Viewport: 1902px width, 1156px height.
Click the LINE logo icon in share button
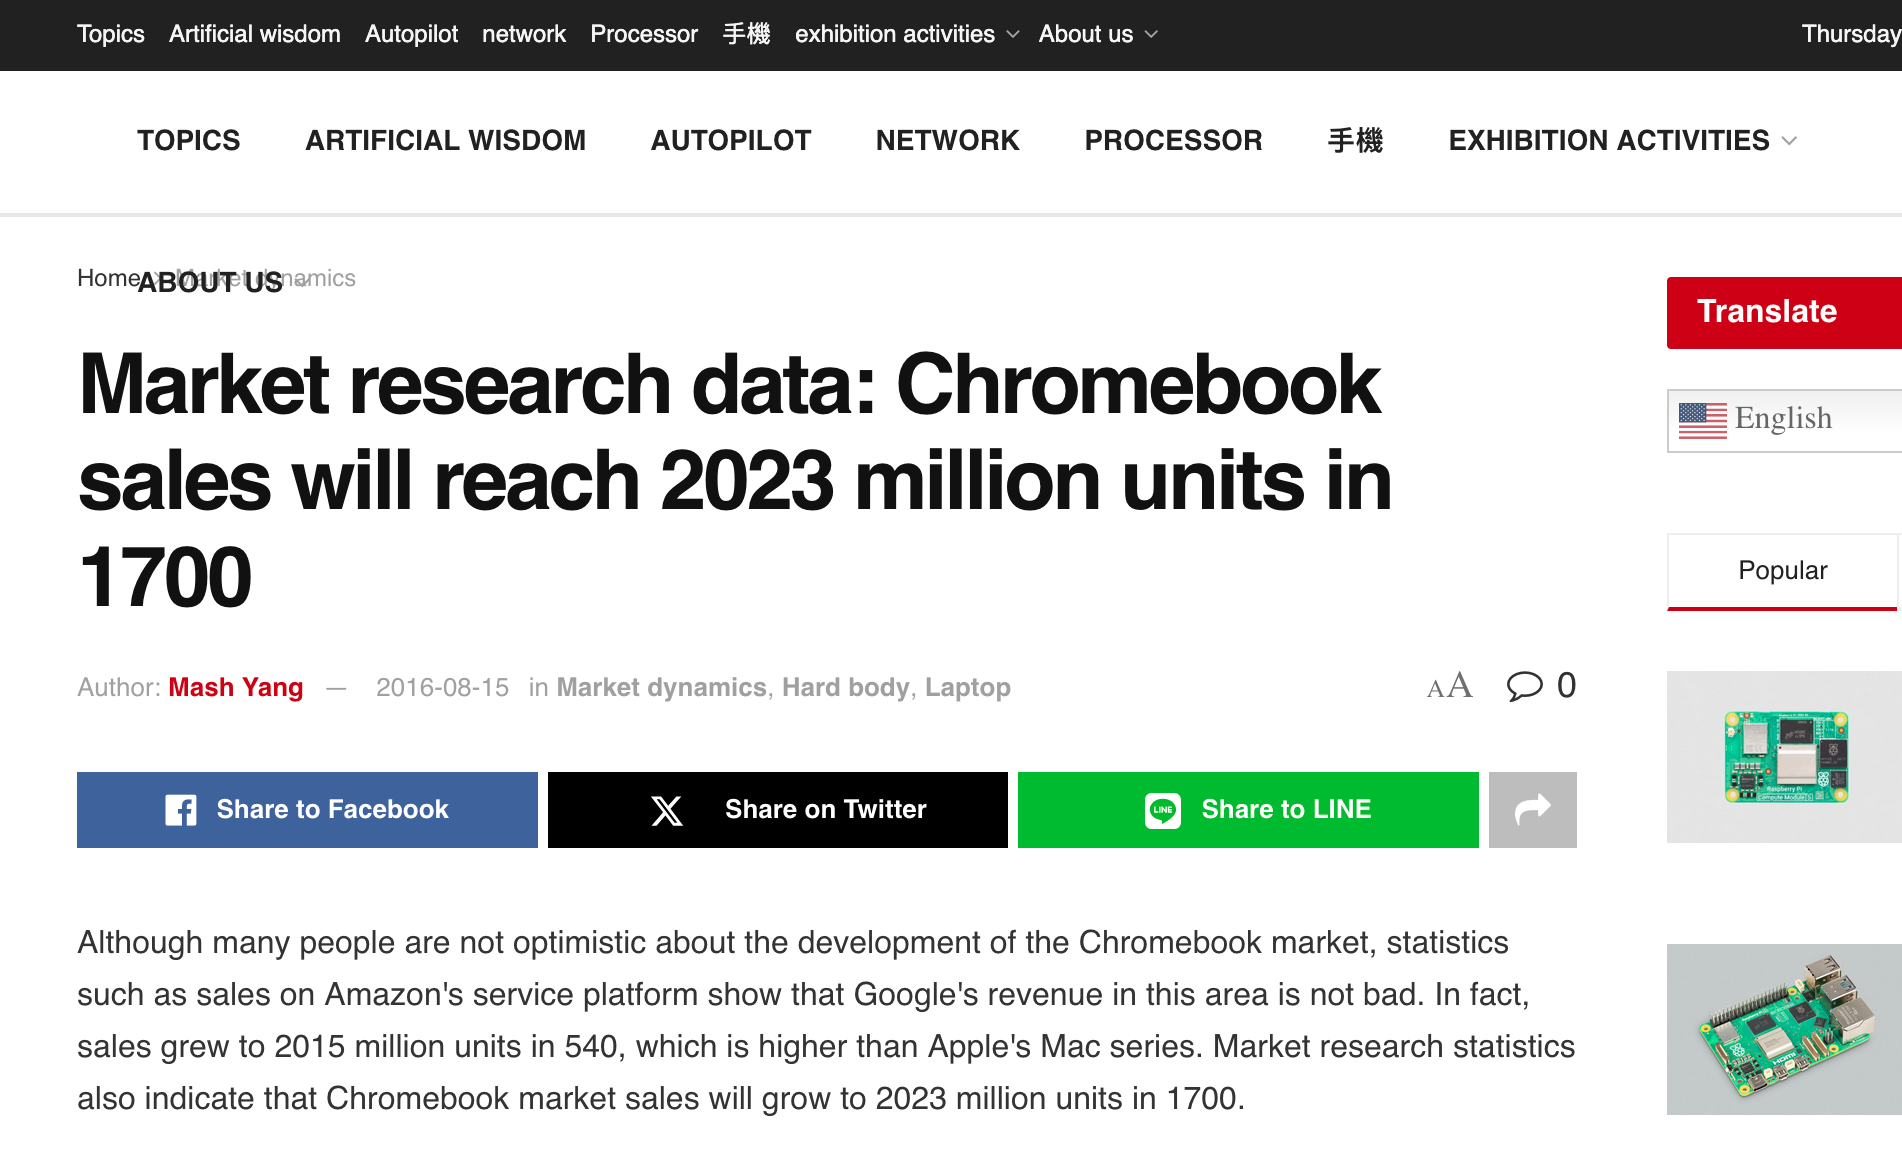tap(1163, 810)
